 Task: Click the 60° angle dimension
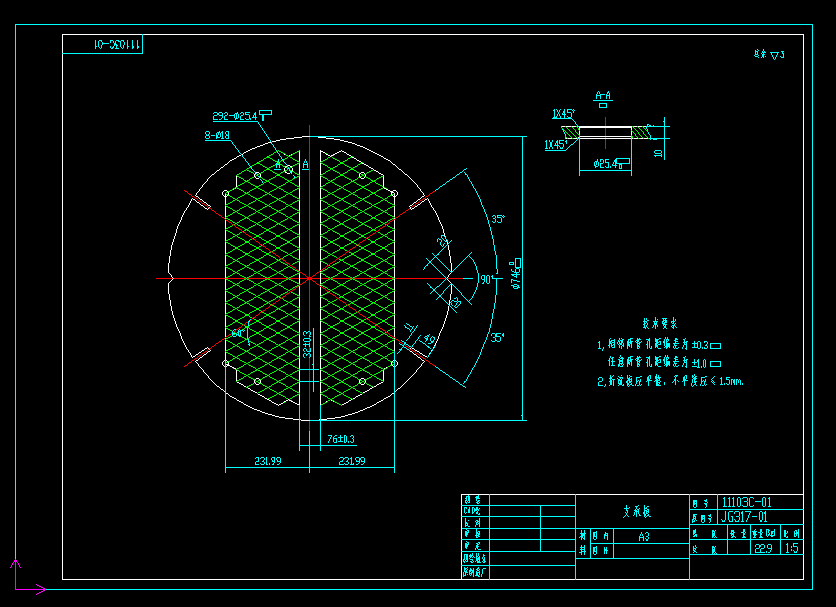pyautogui.click(x=238, y=333)
